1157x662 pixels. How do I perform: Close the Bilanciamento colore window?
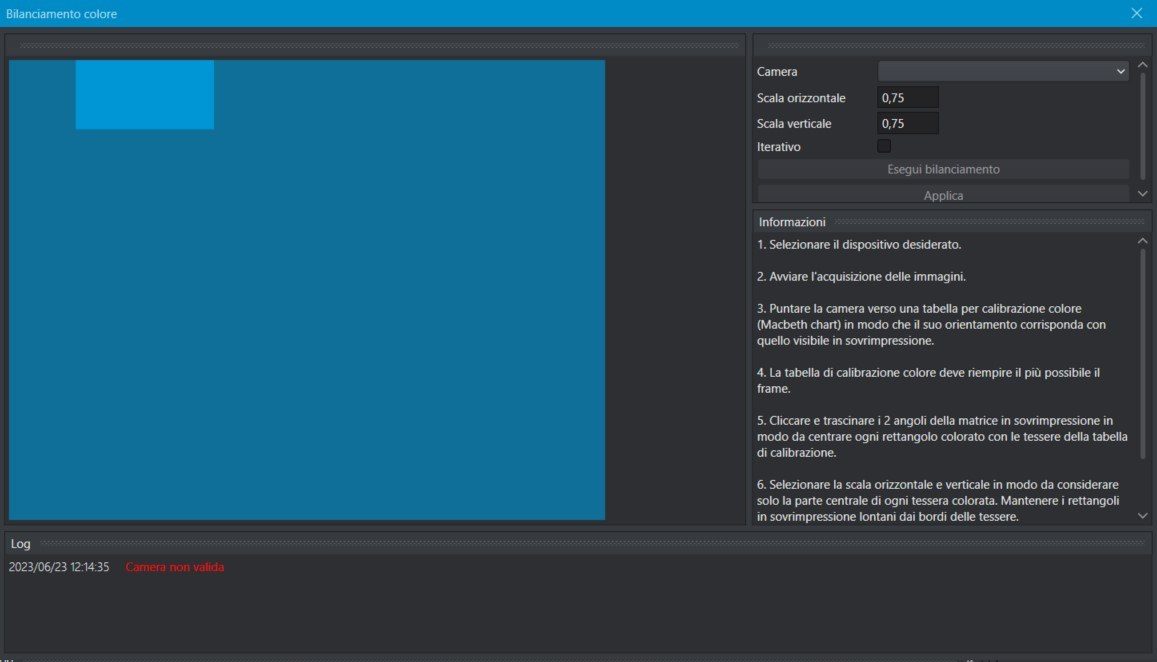point(1136,13)
